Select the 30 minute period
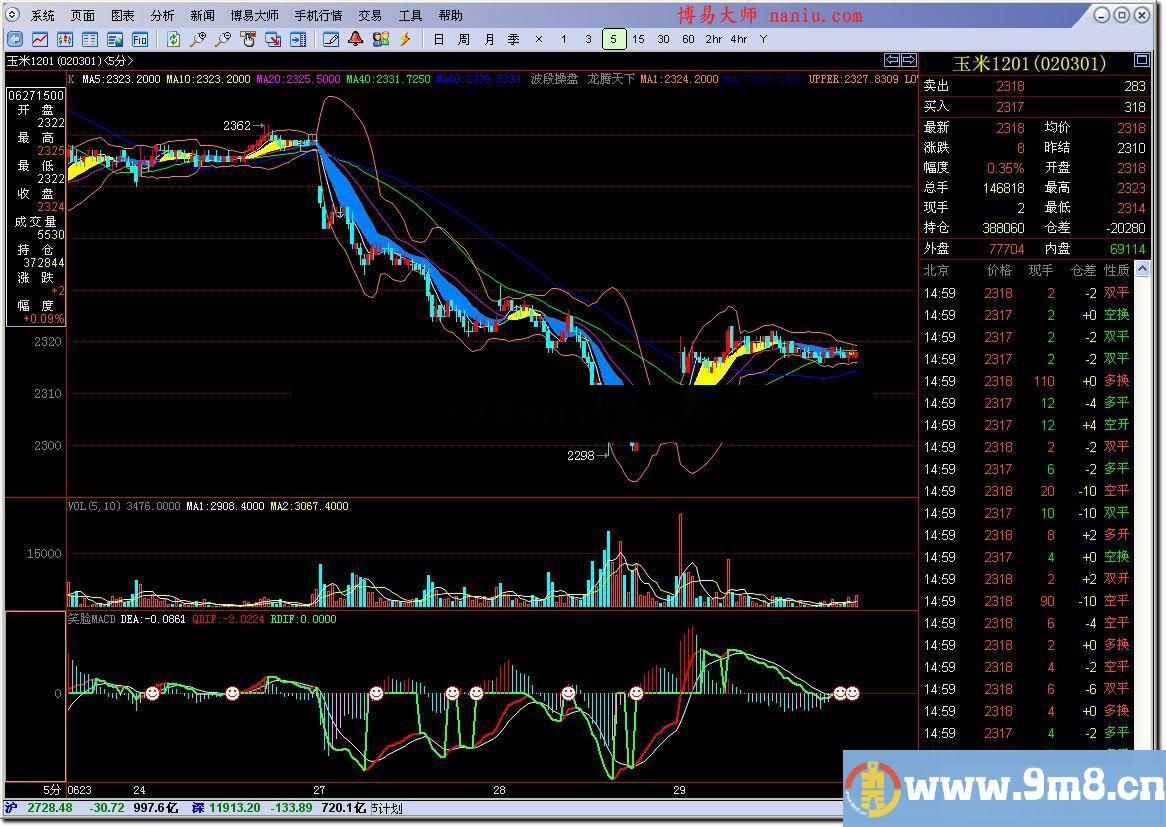1166x827 pixels. click(x=663, y=39)
